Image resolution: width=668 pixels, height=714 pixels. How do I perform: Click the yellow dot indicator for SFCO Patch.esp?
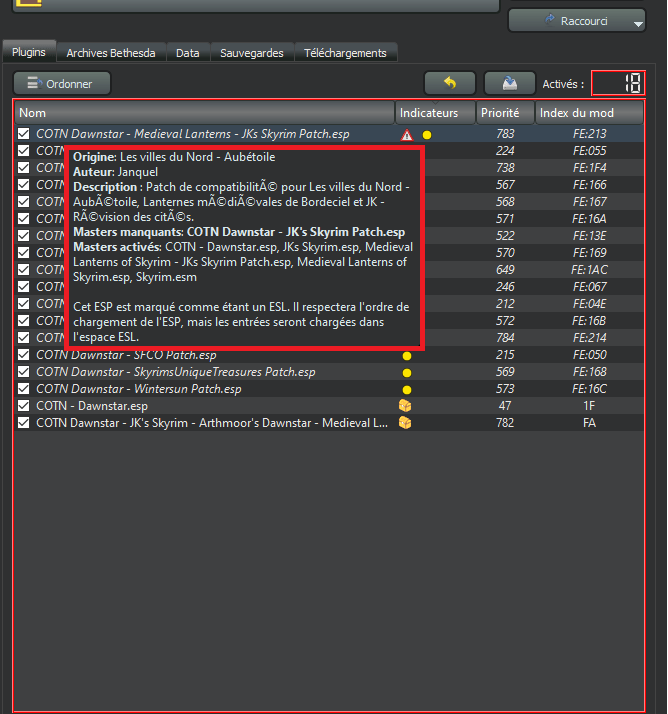[x=407, y=356]
